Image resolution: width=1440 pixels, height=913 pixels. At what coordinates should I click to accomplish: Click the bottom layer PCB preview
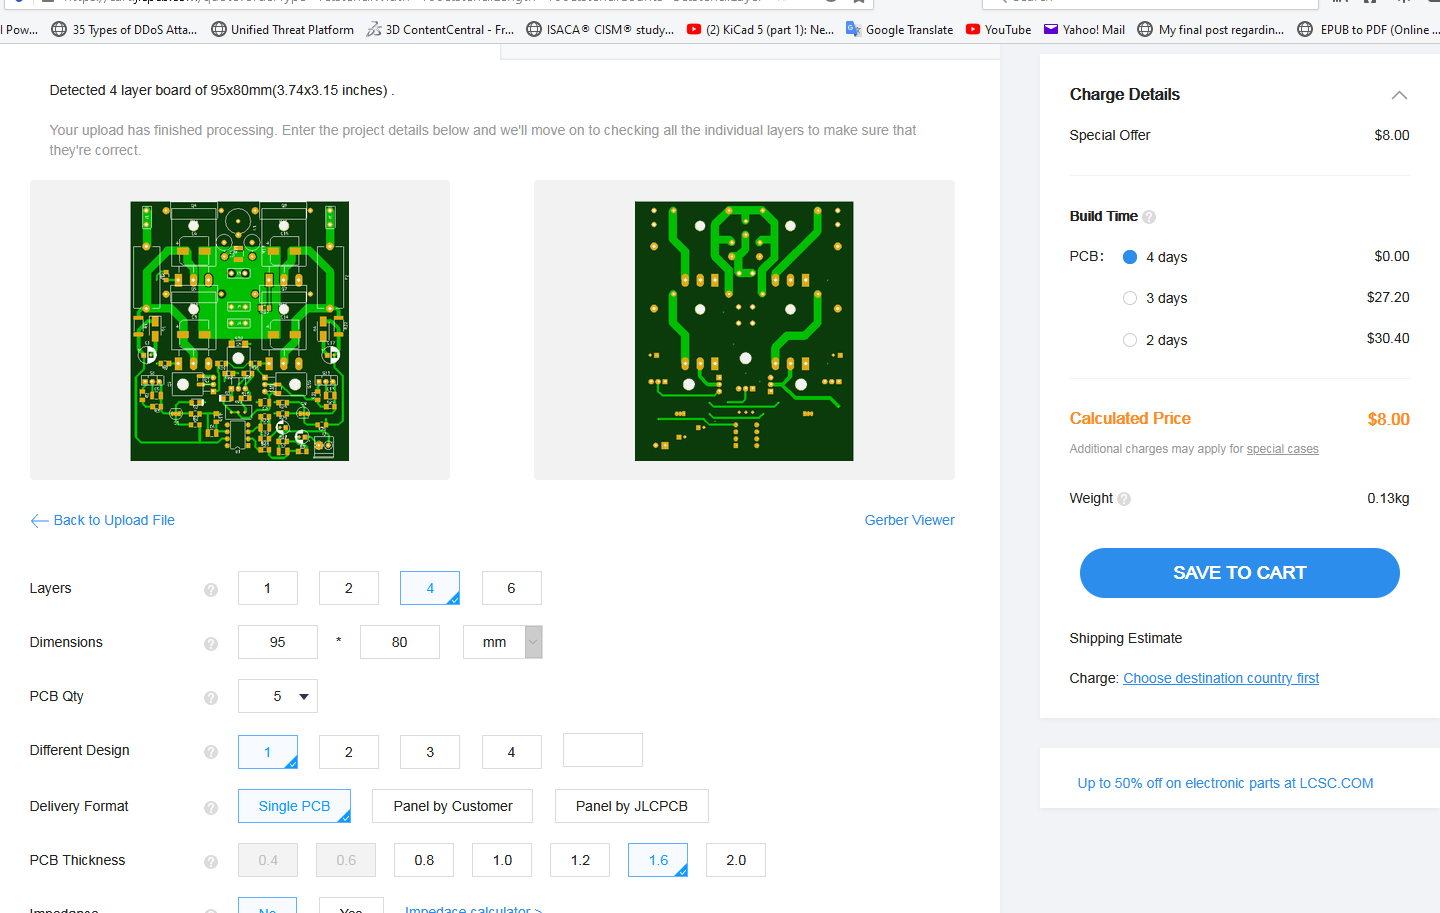click(x=744, y=331)
